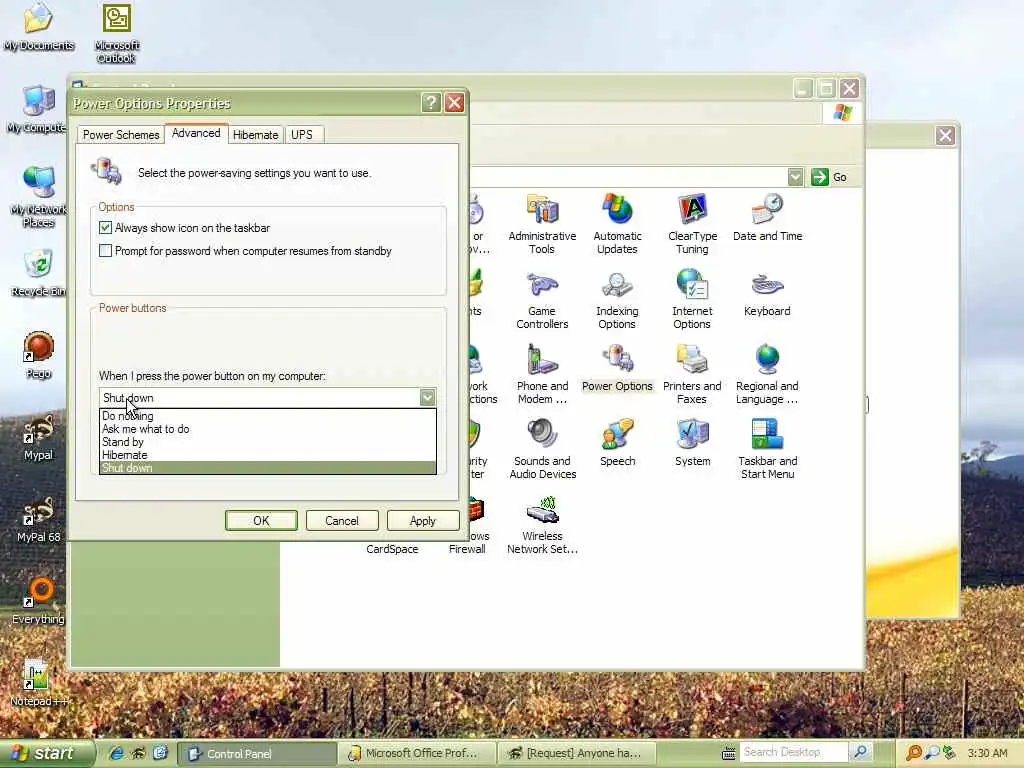The width and height of the screenshot is (1024, 768).
Task: Open Phone and Modem options
Action: coord(542,374)
